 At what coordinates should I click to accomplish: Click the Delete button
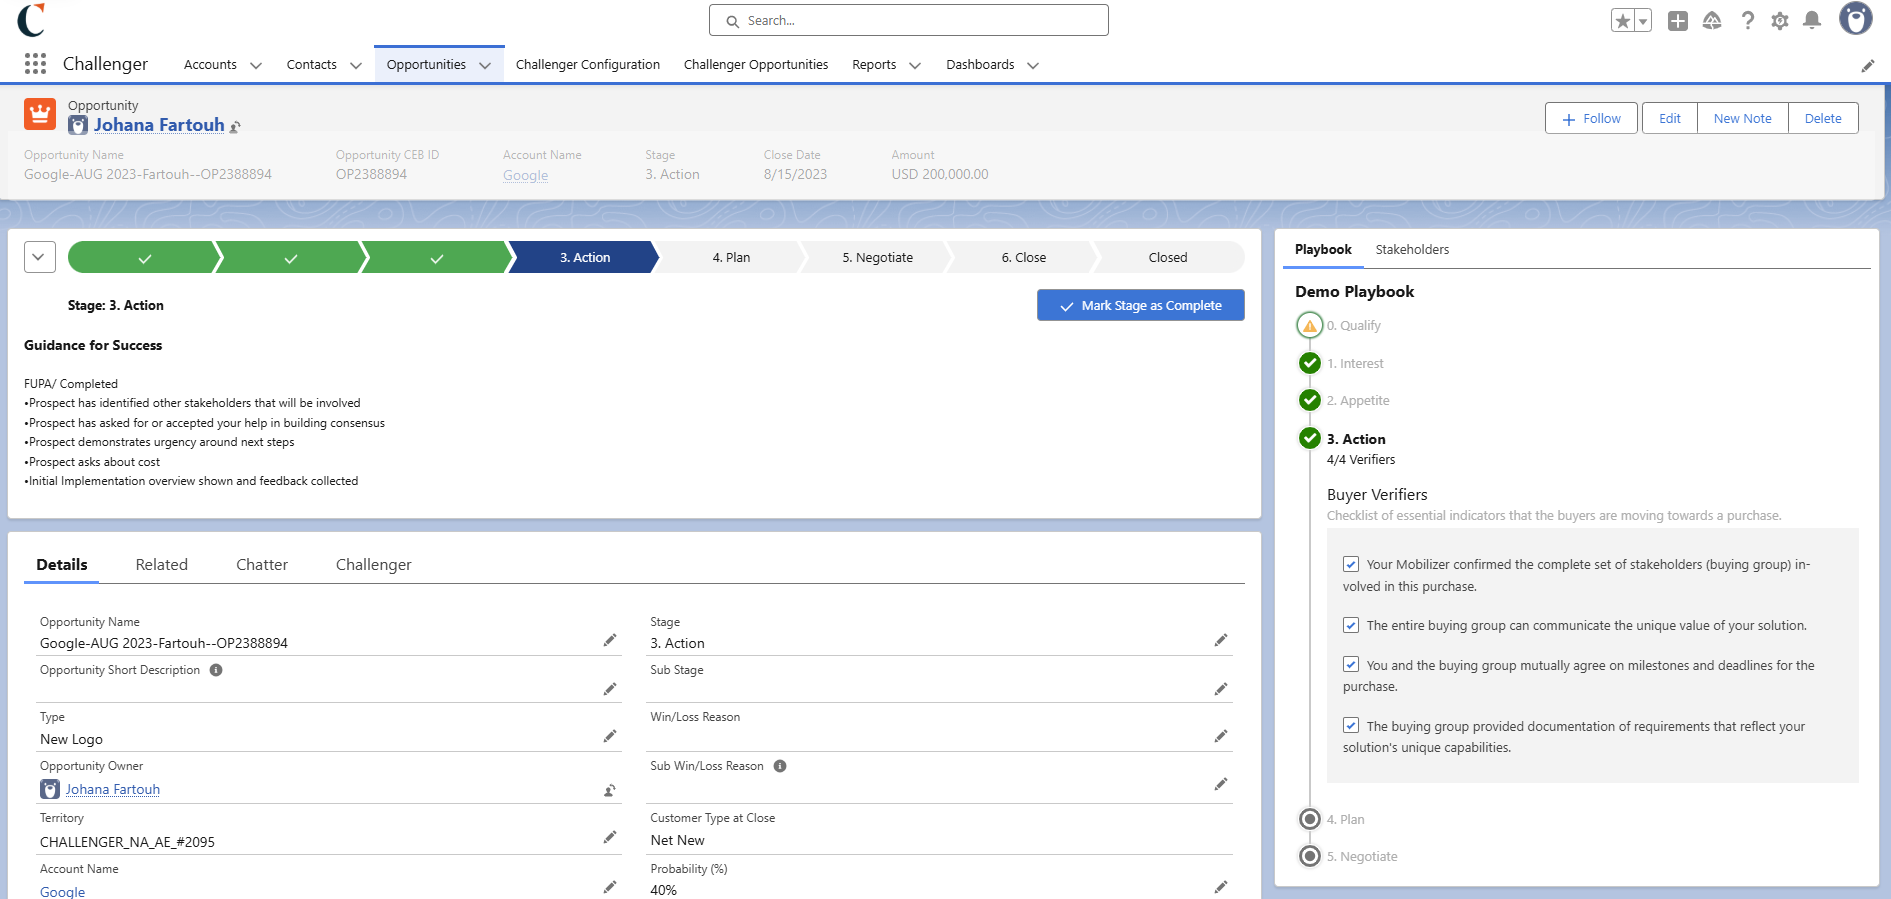click(x=1823, y=118)
